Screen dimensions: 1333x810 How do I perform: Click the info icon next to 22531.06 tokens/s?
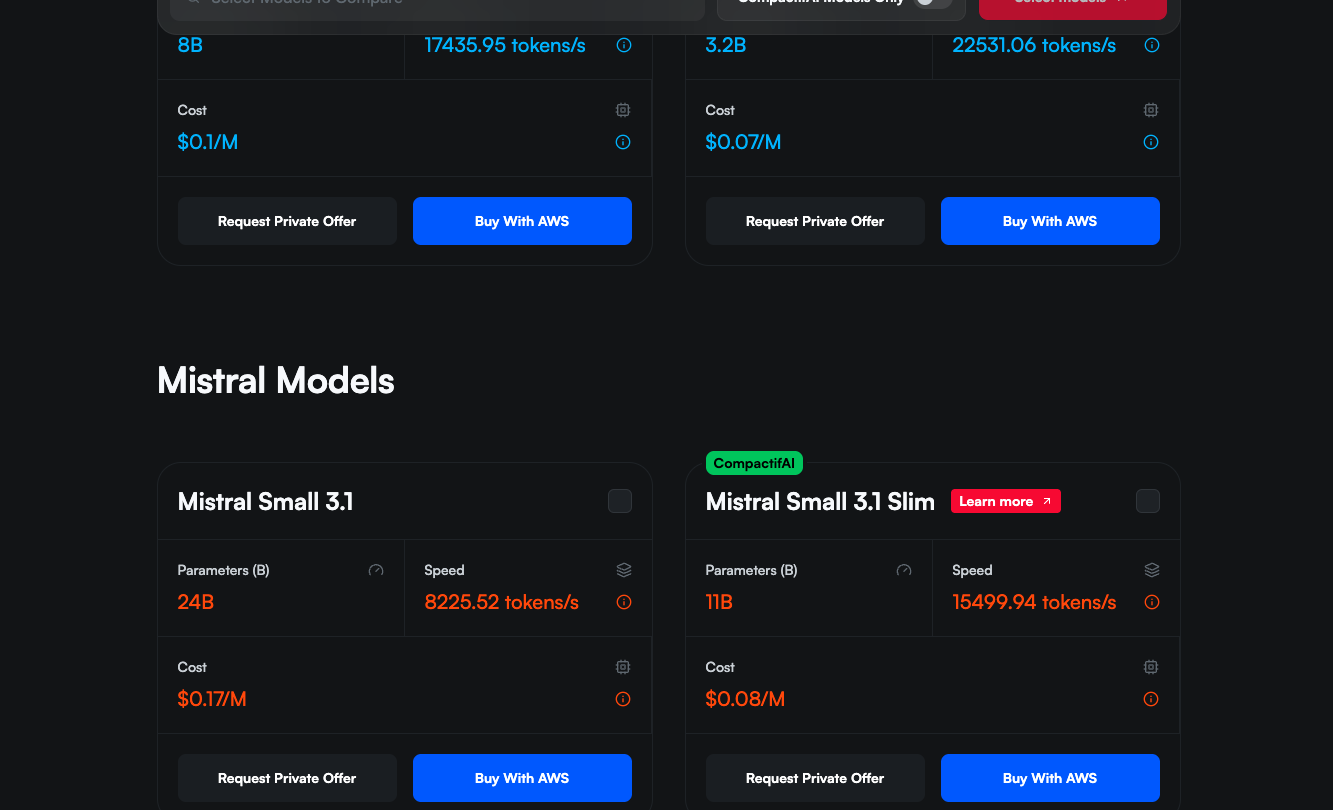coord(1151,45)
